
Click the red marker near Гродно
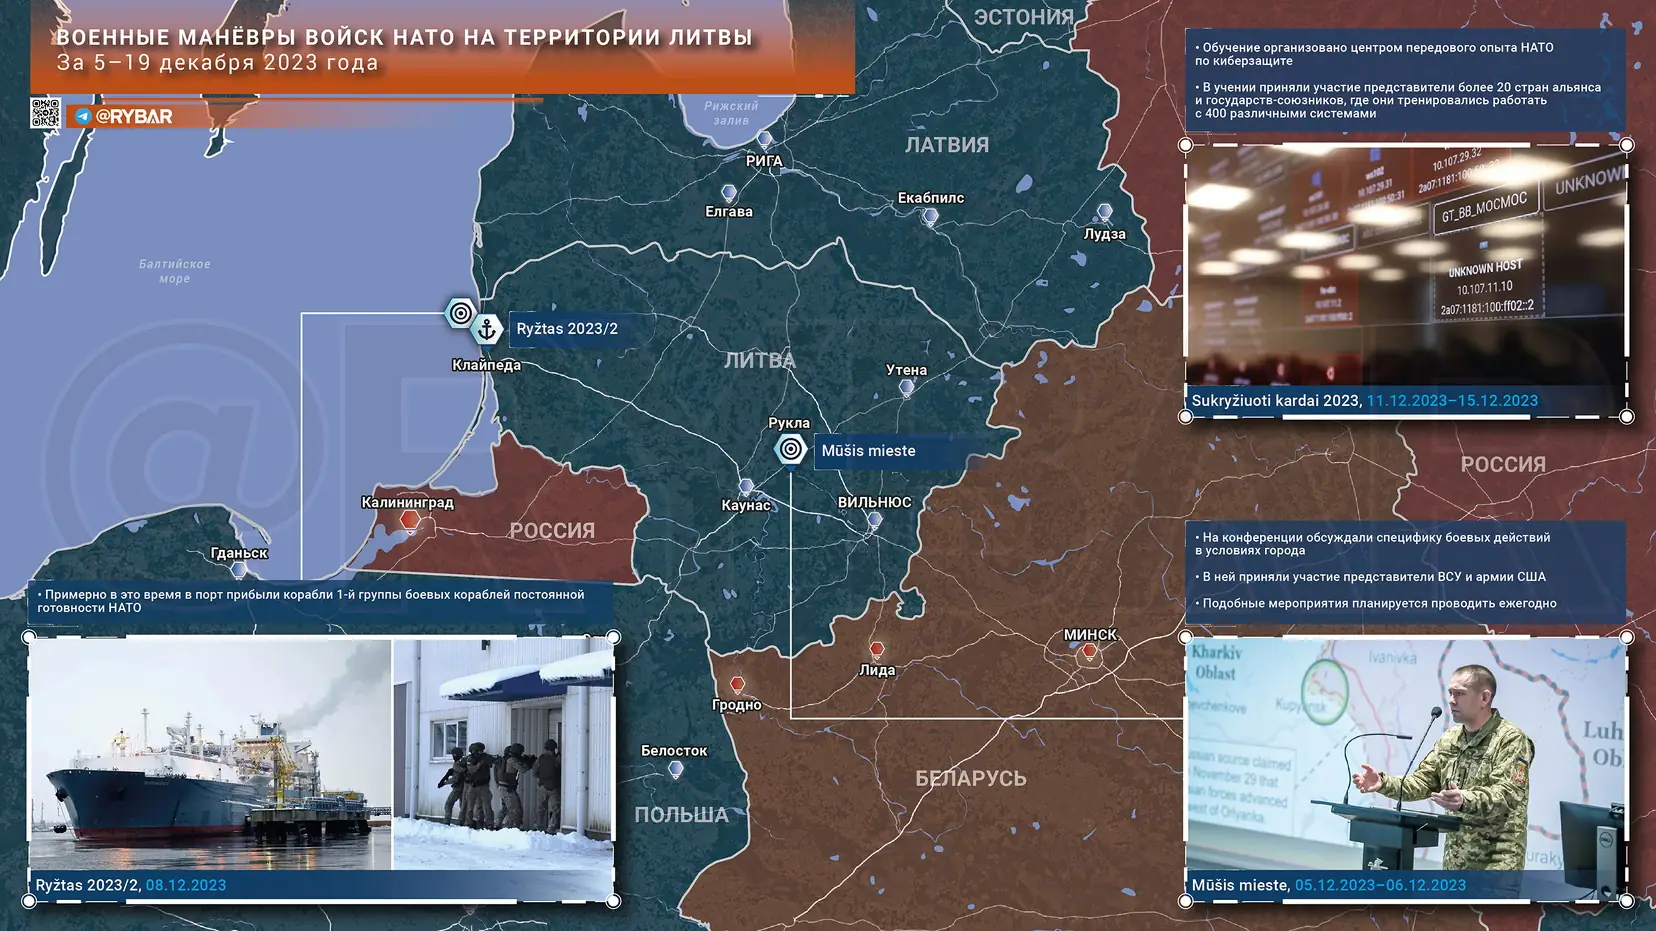pyautogui.click(x=737, y=684)
